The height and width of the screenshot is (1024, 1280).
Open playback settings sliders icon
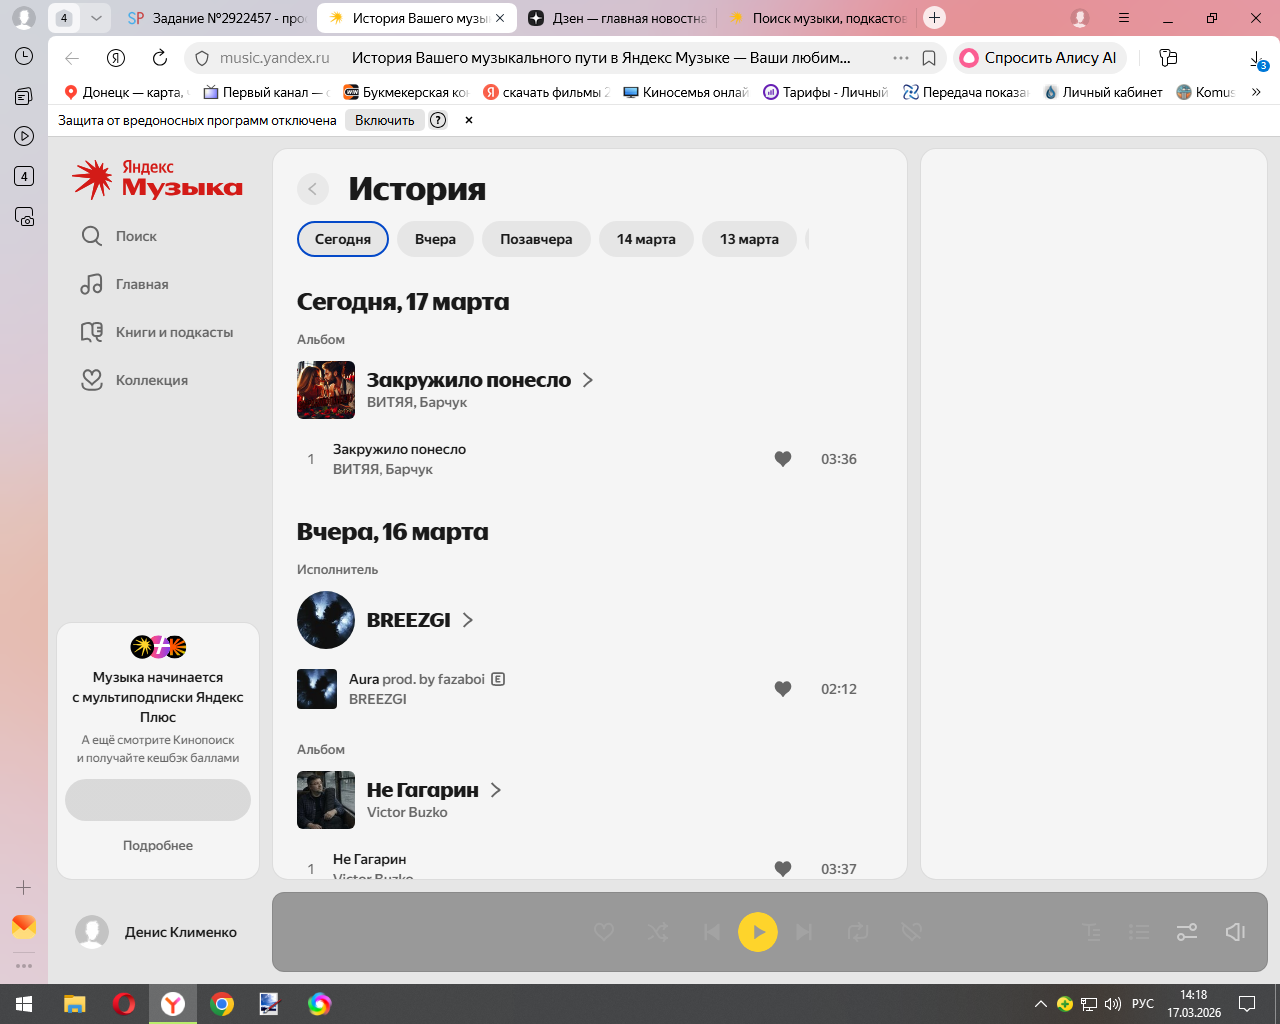click(1187, 932)
